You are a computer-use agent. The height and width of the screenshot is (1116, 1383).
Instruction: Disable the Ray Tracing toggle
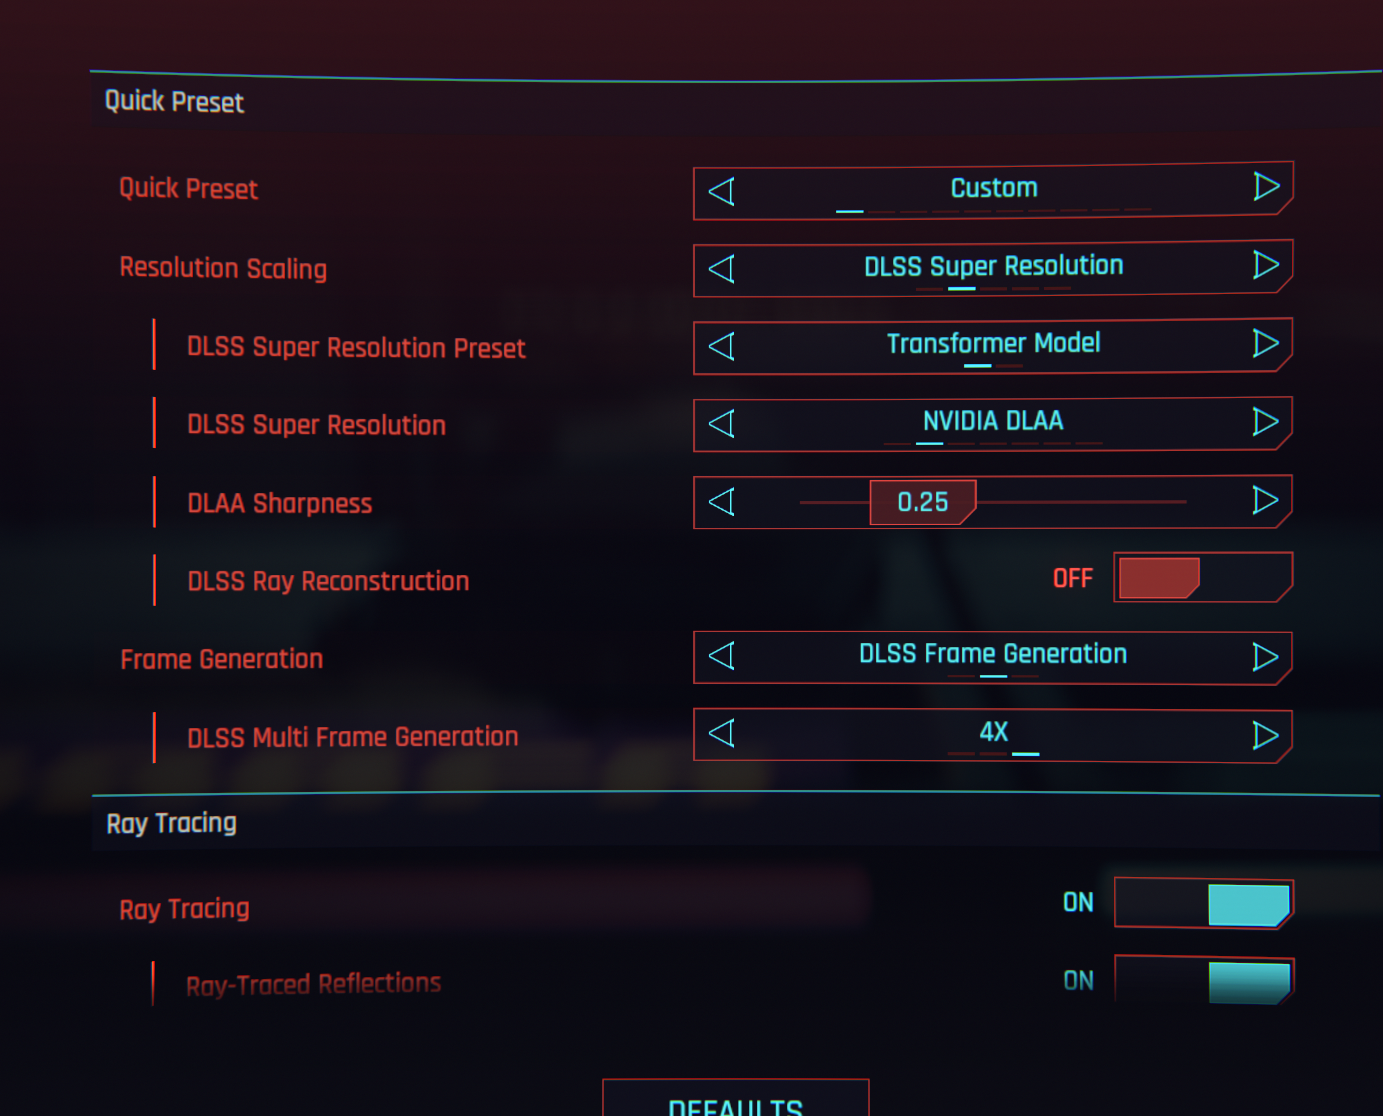[1203, 904]
